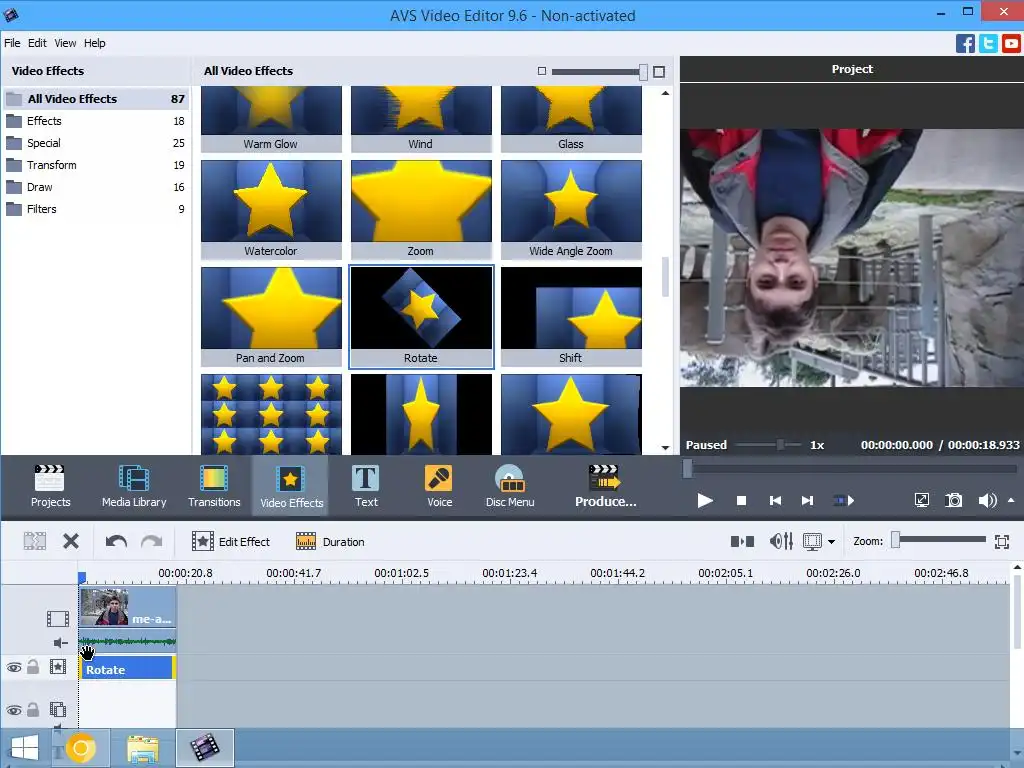Select the Rotate effect block on timeline
The height and width of the screenshot is (768, 1024).
tap(127, 669)
